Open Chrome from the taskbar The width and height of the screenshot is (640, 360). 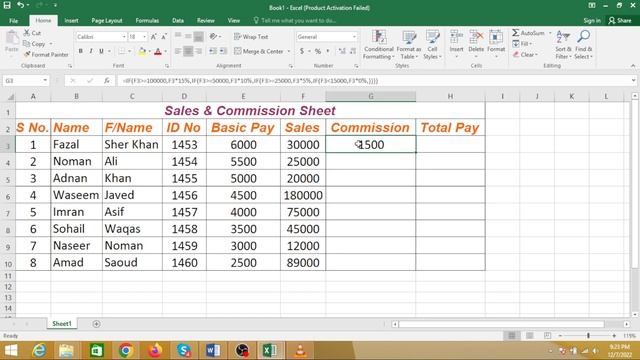point(126,351)
